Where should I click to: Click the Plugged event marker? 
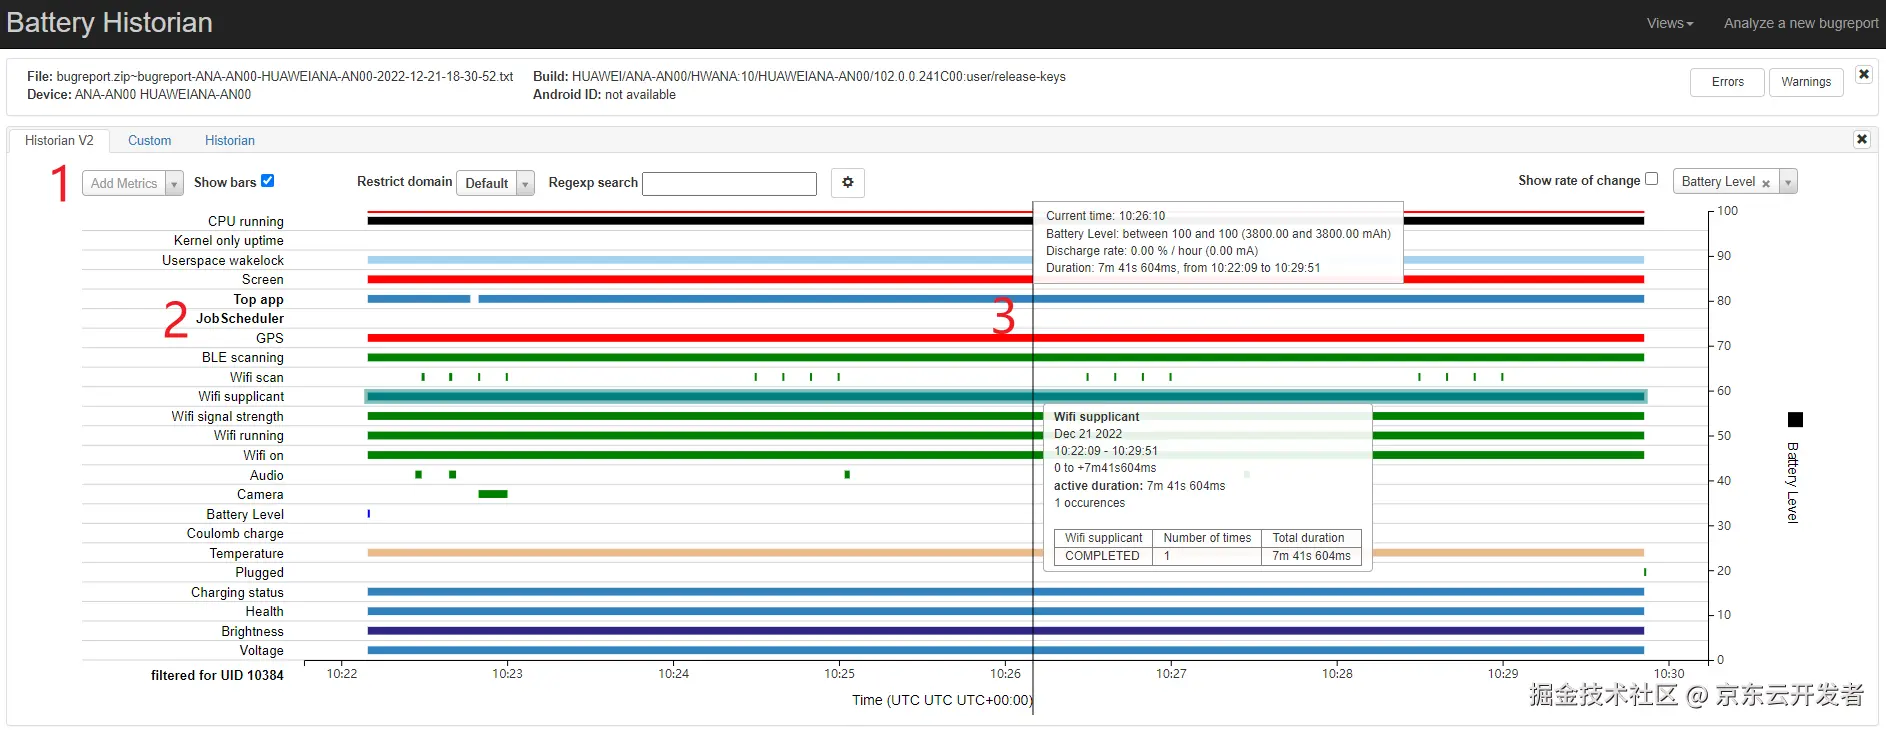1645,572
